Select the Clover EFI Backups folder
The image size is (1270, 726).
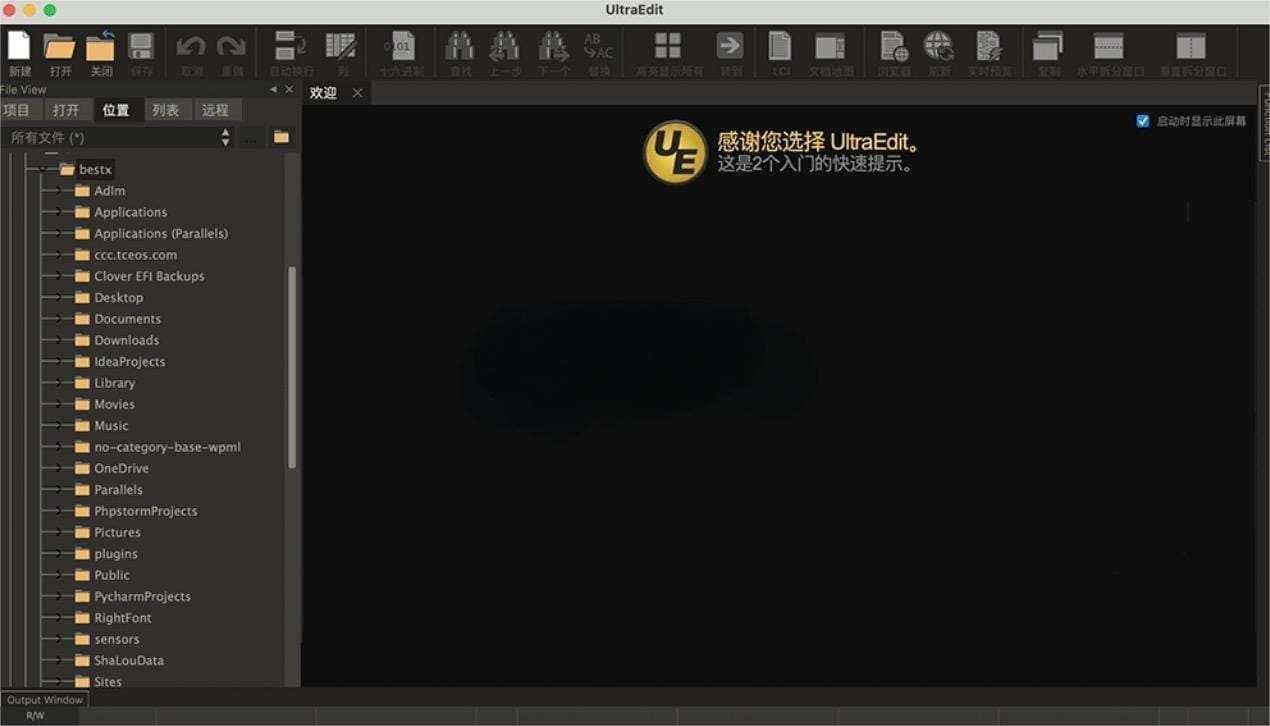pos(149,276)
